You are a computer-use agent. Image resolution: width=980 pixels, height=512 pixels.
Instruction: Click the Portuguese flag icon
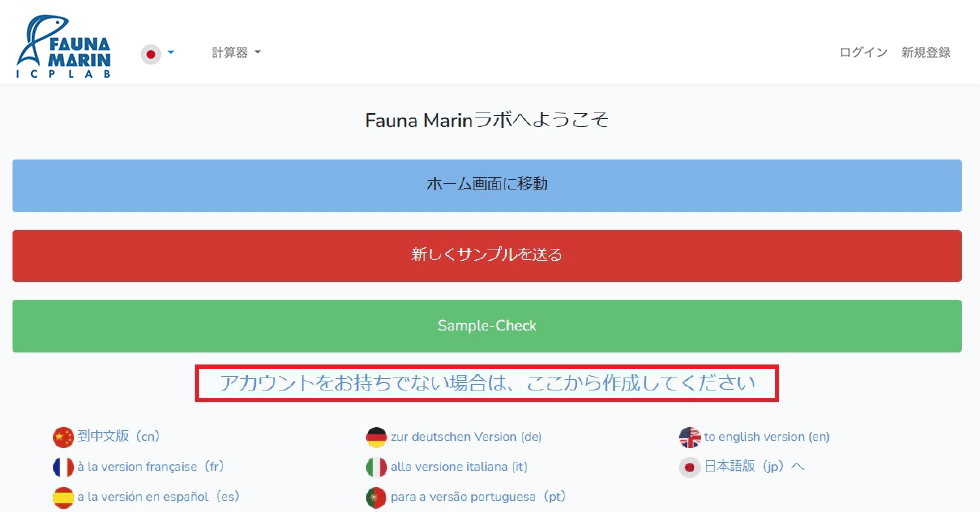point(376,497)
